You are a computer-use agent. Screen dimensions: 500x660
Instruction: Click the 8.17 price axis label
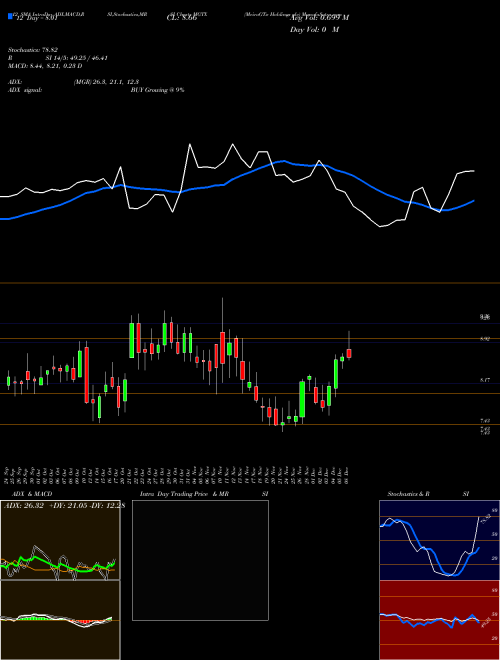pos(485,380)
